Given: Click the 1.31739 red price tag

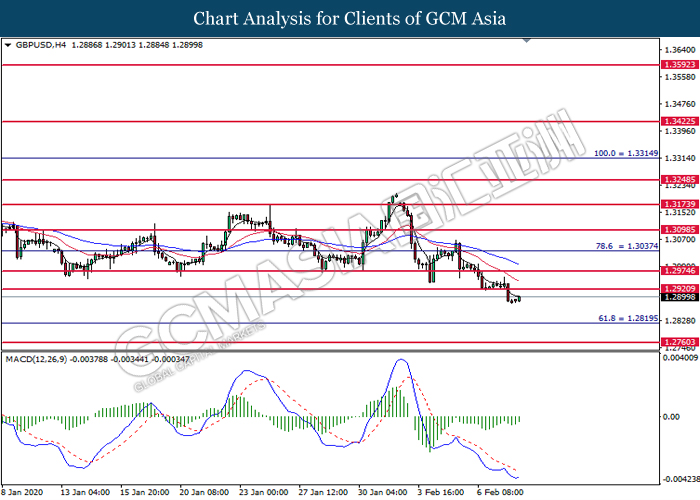Looking at the screenshot, I should click(678, 204).
